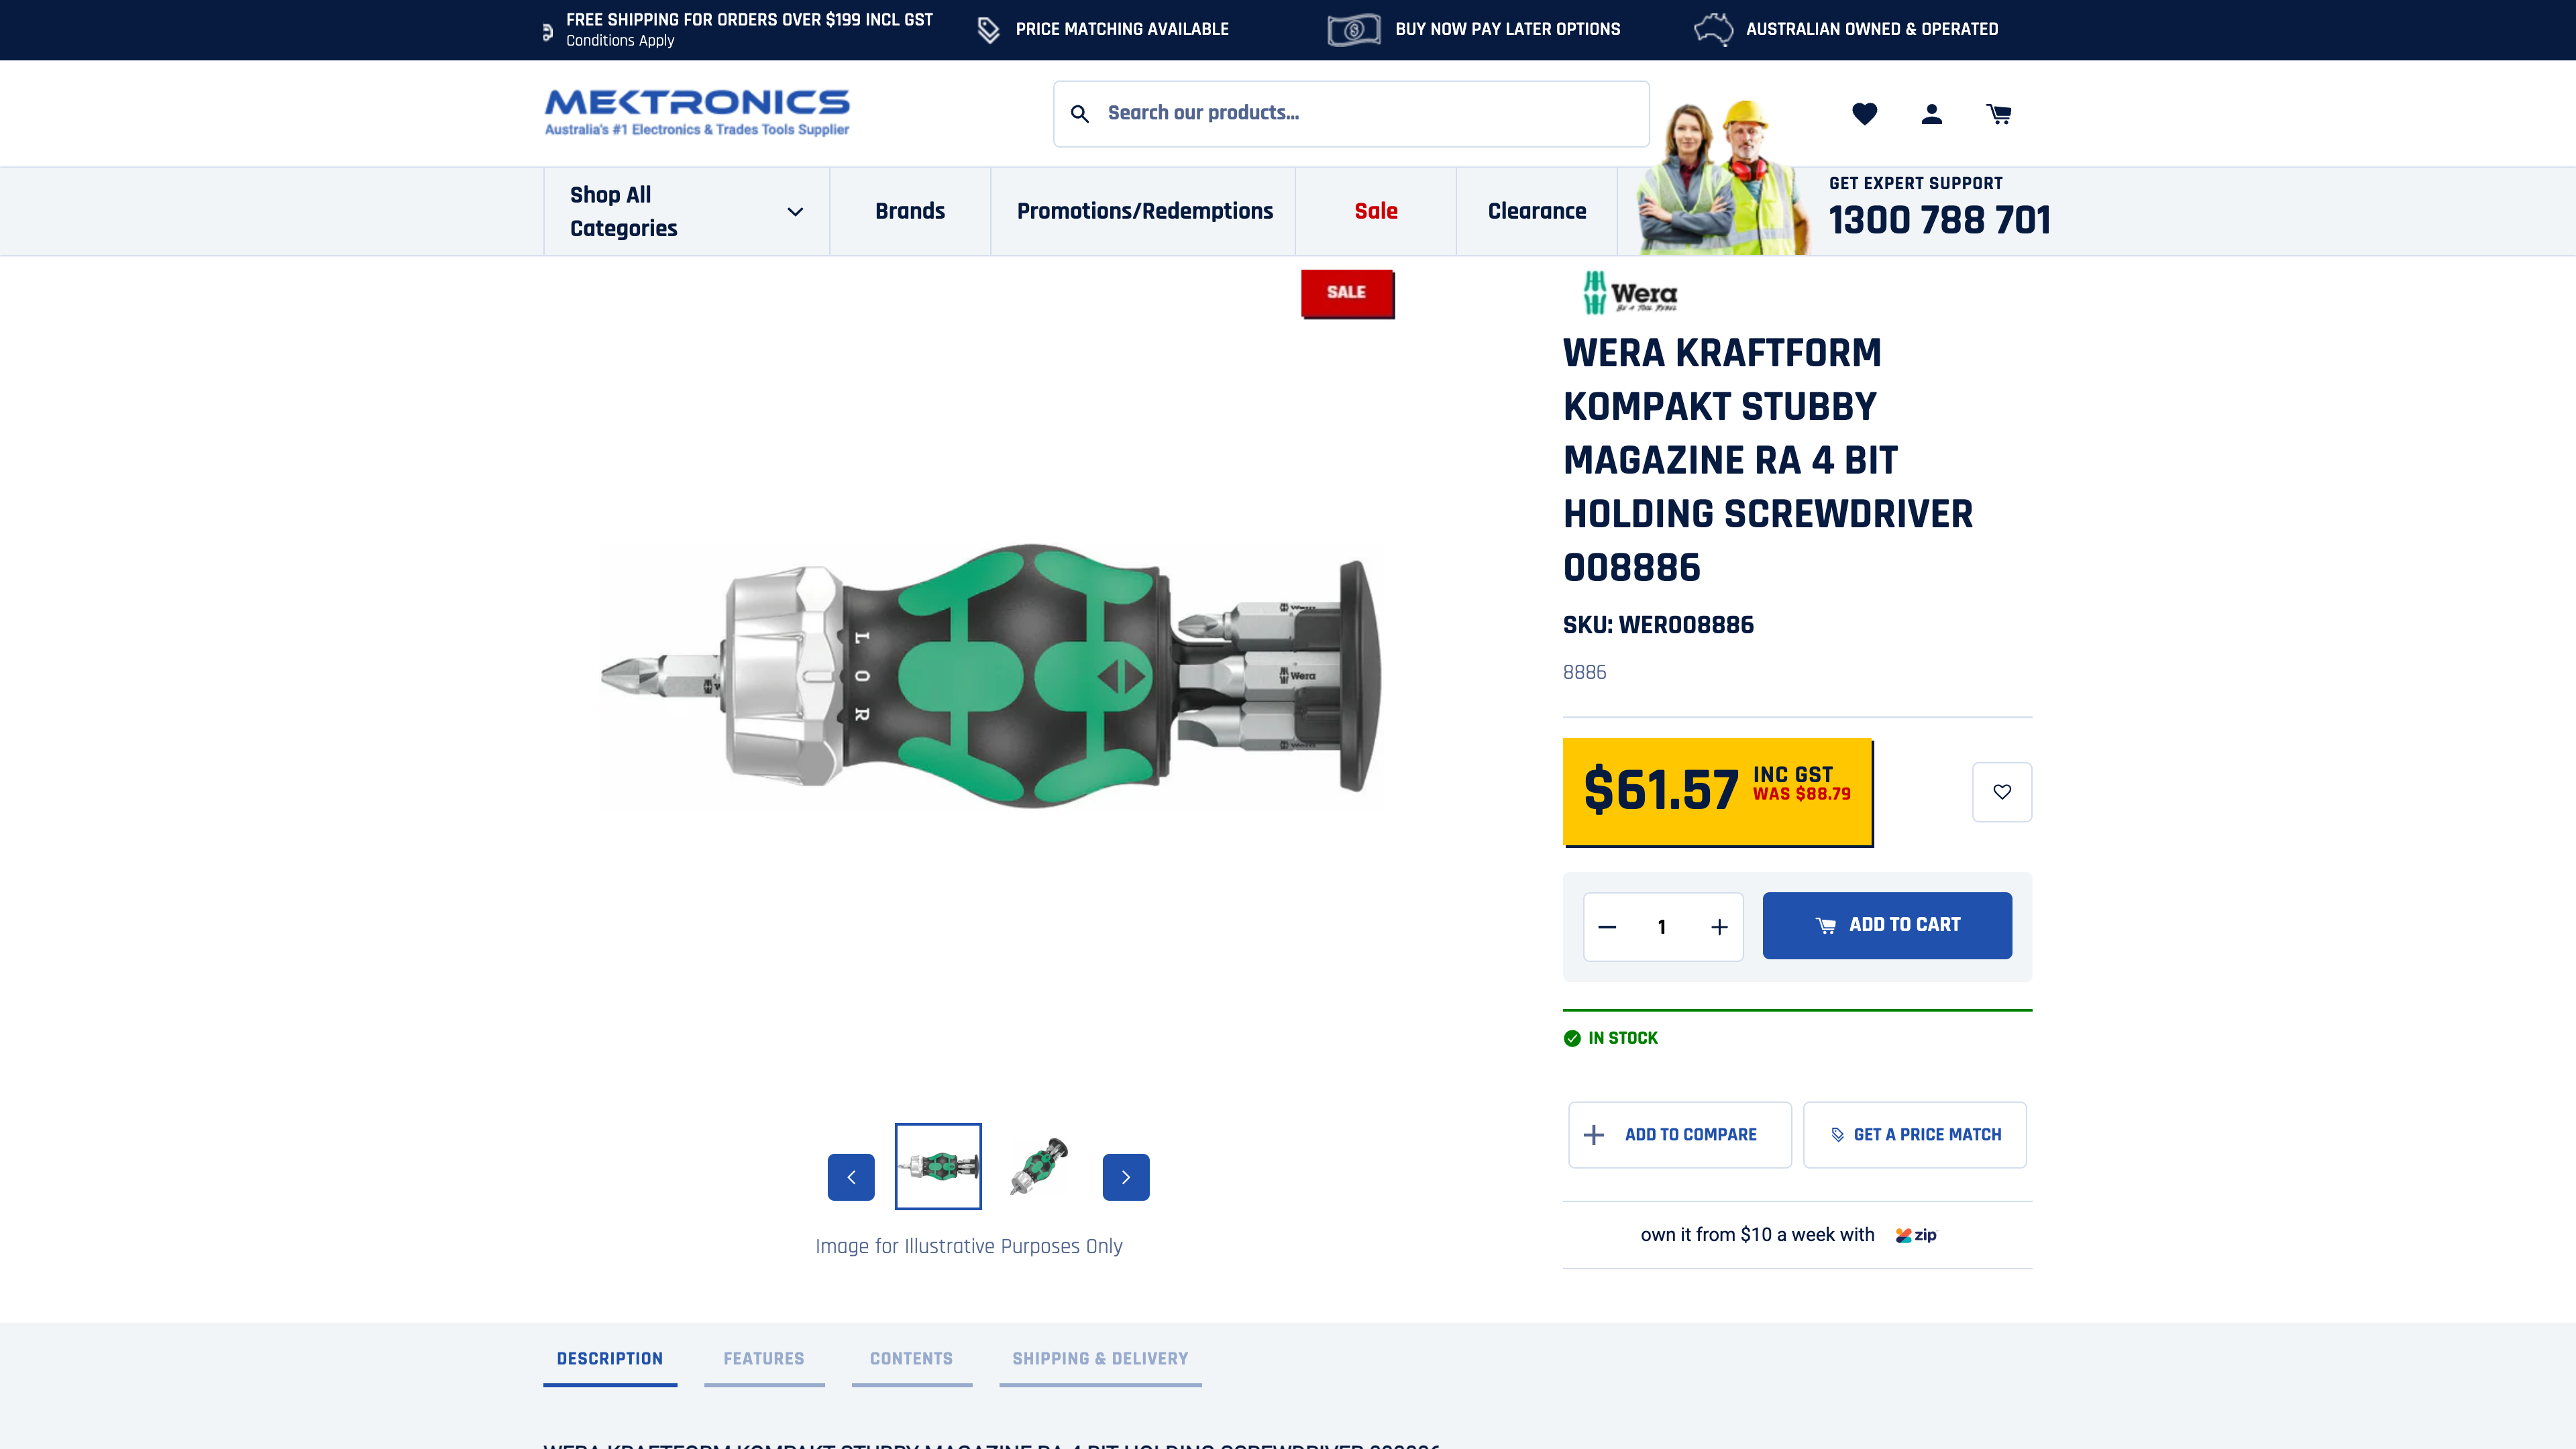Expand the Shop All Categories dropdown

[686, 211]
